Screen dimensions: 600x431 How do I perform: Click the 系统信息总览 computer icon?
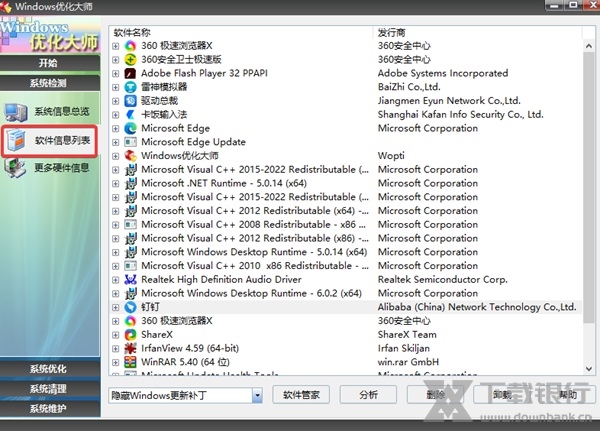(x=16, y=112)
